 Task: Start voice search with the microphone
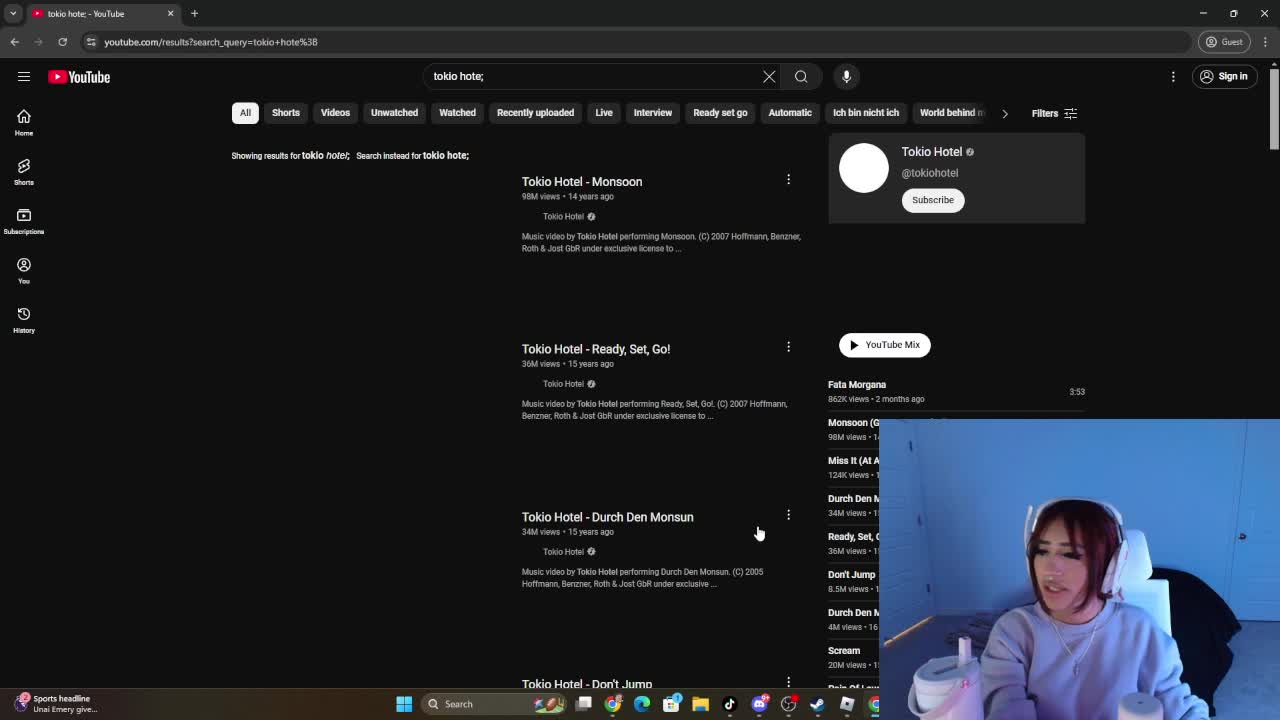[x=846, y=76]
